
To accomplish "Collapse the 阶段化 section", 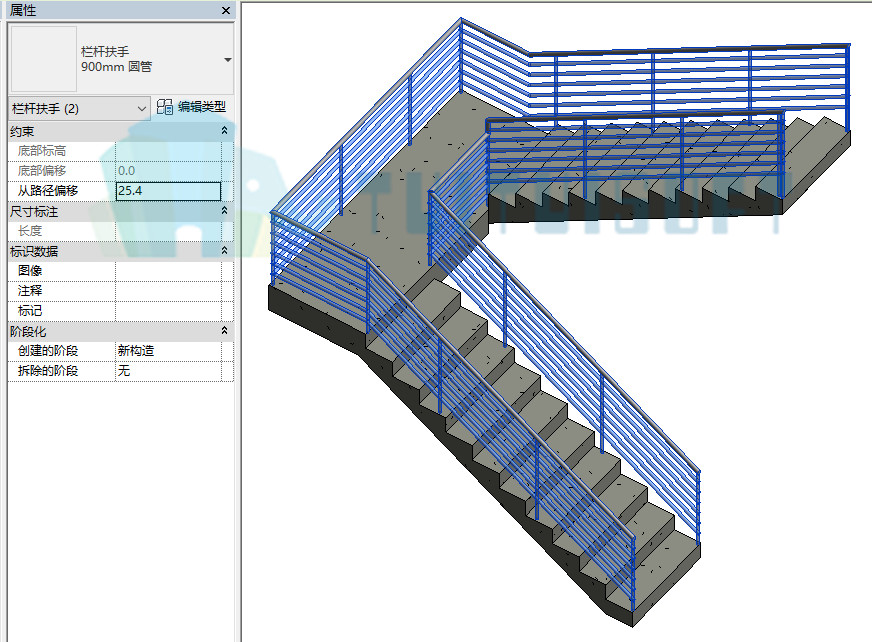I will 225,330.
